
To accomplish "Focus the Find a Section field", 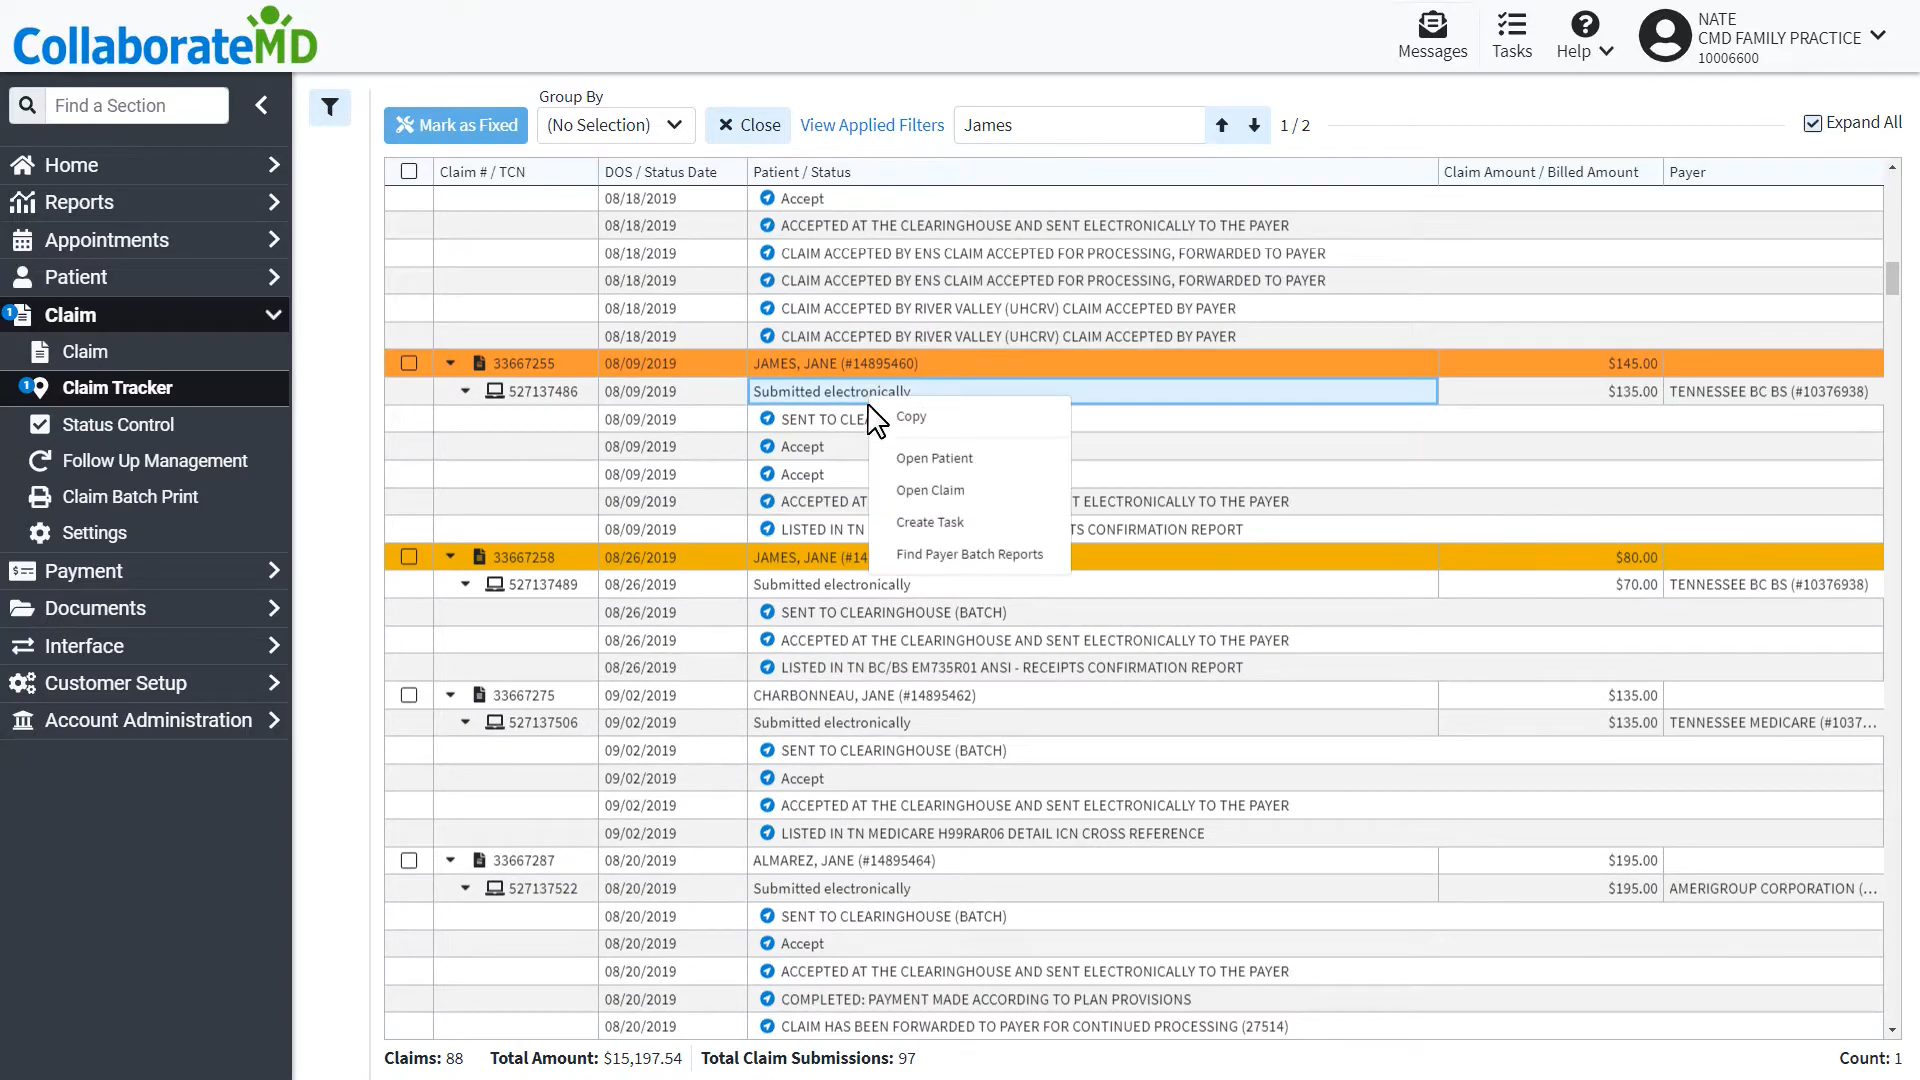I will pyautogui.click(x=137, y=105).
